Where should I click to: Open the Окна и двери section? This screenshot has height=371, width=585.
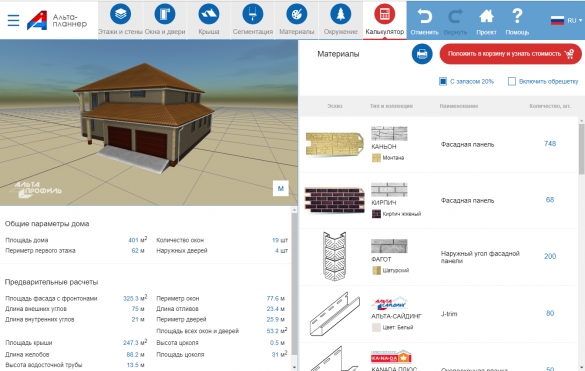165,19
